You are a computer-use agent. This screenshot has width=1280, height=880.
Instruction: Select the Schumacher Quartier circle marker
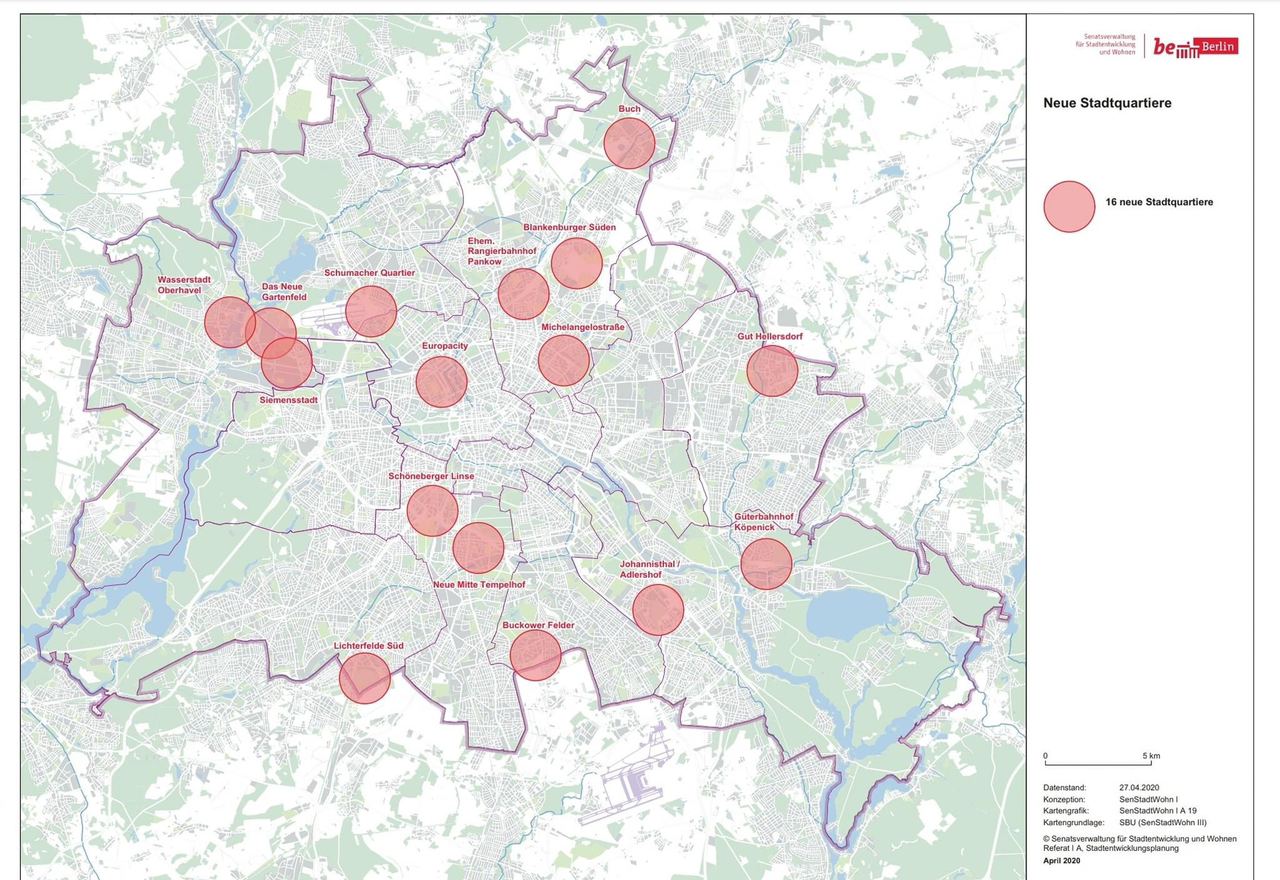tap(371, 311)
